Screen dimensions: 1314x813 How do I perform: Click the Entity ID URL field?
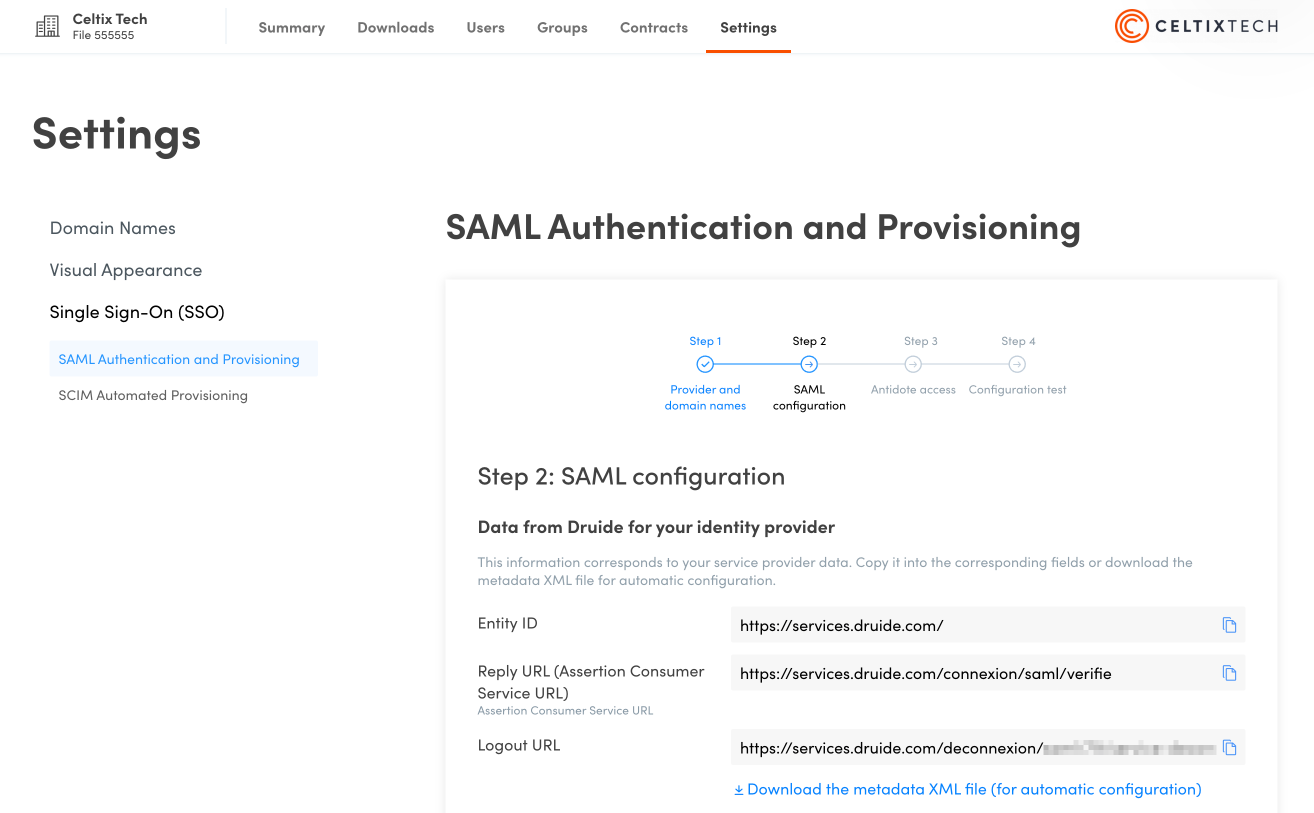click(x=970, y=625)
